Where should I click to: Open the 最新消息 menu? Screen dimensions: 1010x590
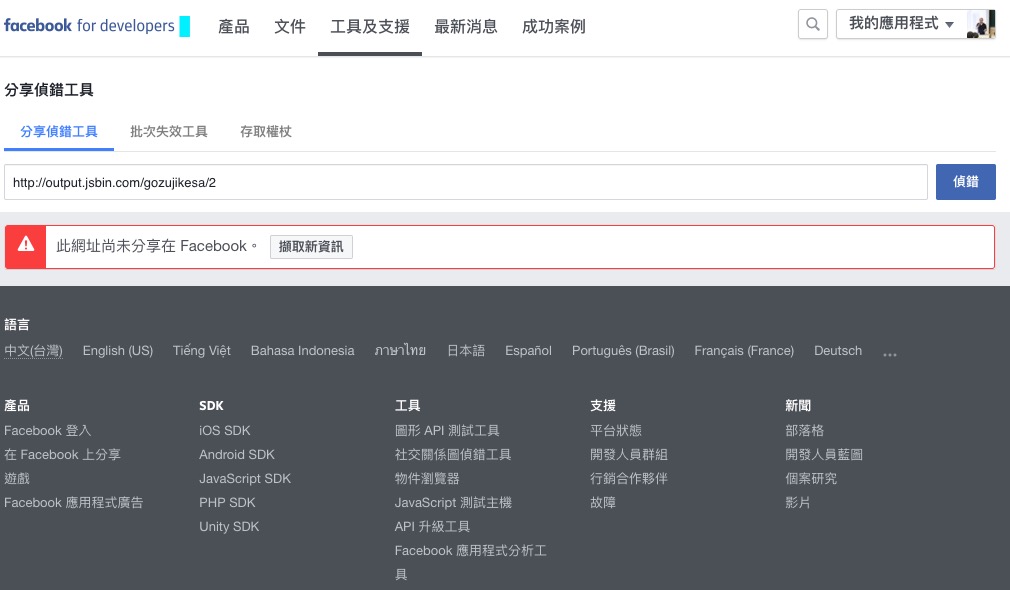(x=466, y=26)
